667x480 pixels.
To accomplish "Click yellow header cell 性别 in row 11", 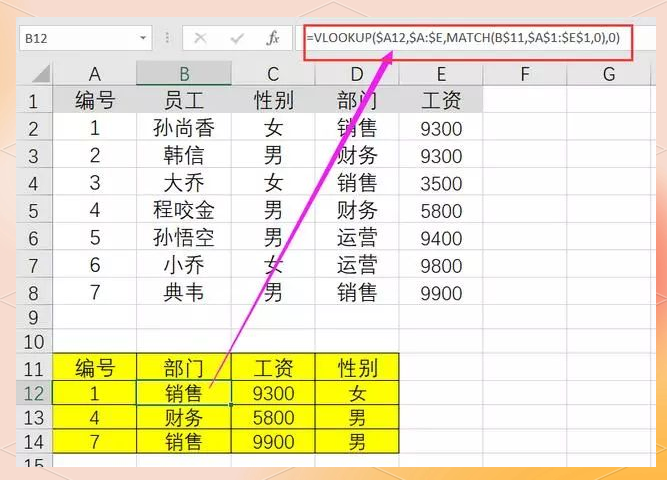I will (x=357, y=368).
